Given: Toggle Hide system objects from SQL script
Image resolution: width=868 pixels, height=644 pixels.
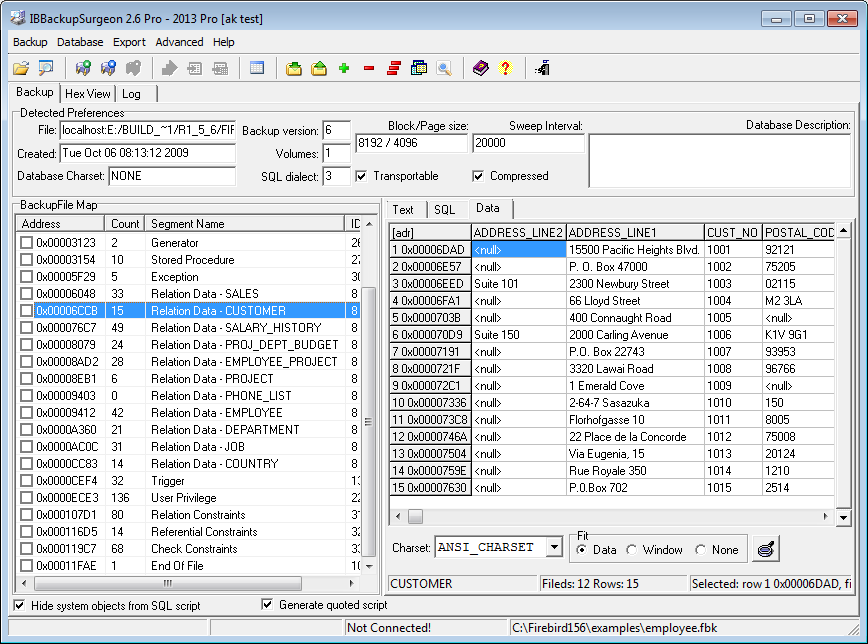Looking at the screenshot, I should pyautogui.click(x=19, y=605).
